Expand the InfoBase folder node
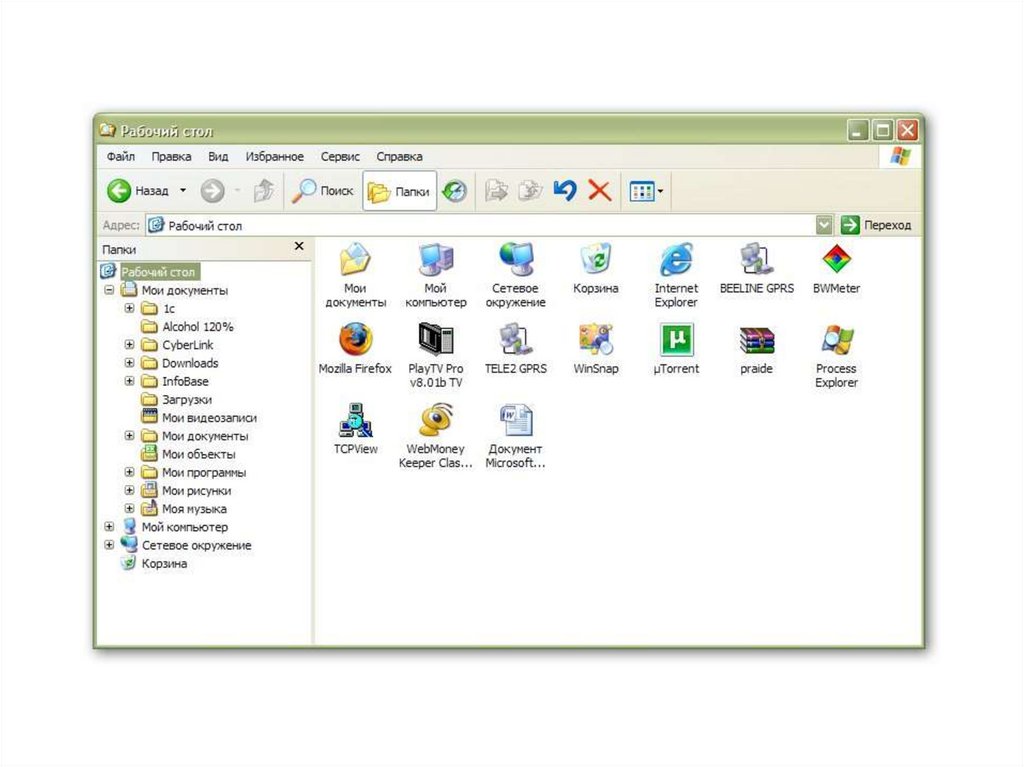This screenshot has height=767, width=1024. click(129, 381)
